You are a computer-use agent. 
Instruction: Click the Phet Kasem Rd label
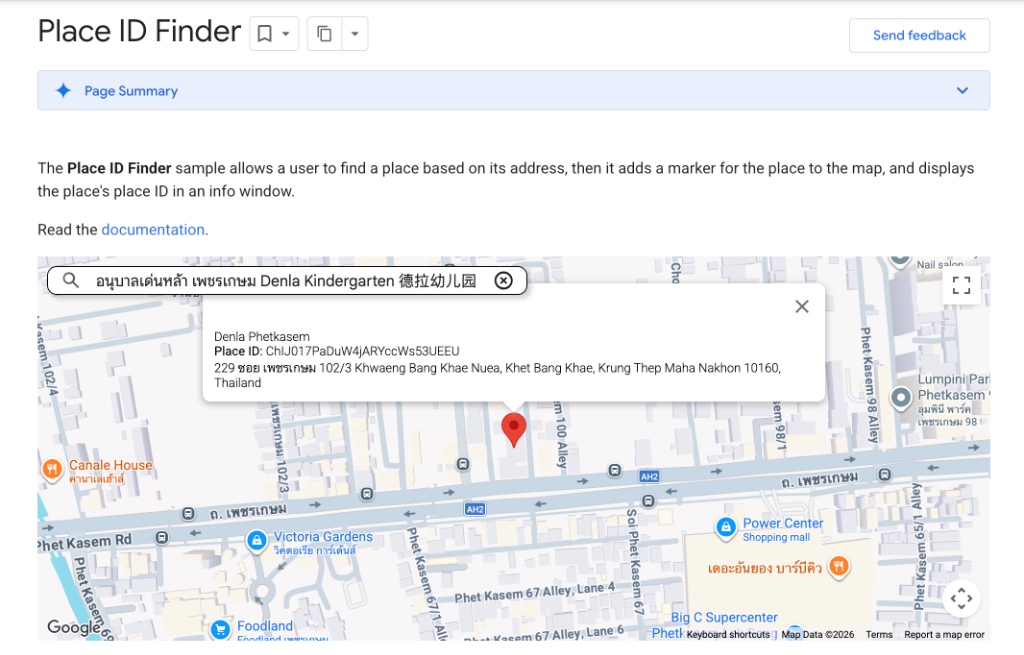pos(84,542)
